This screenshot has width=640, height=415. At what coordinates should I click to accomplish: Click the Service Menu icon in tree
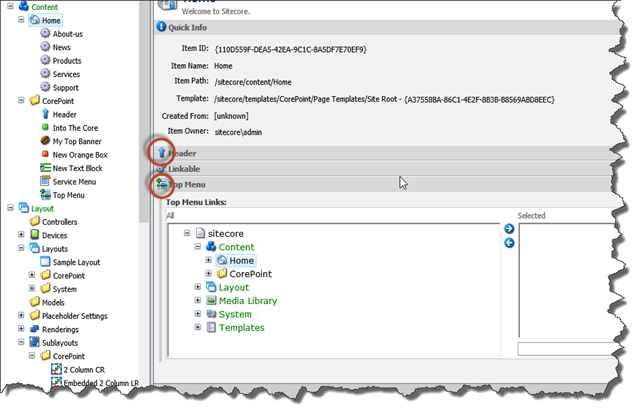tap(45, 181)
